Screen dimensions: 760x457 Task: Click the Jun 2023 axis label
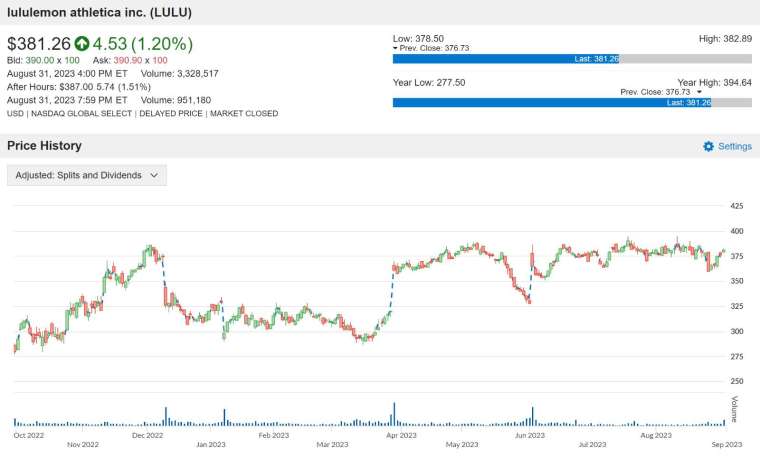coord(530,435)
